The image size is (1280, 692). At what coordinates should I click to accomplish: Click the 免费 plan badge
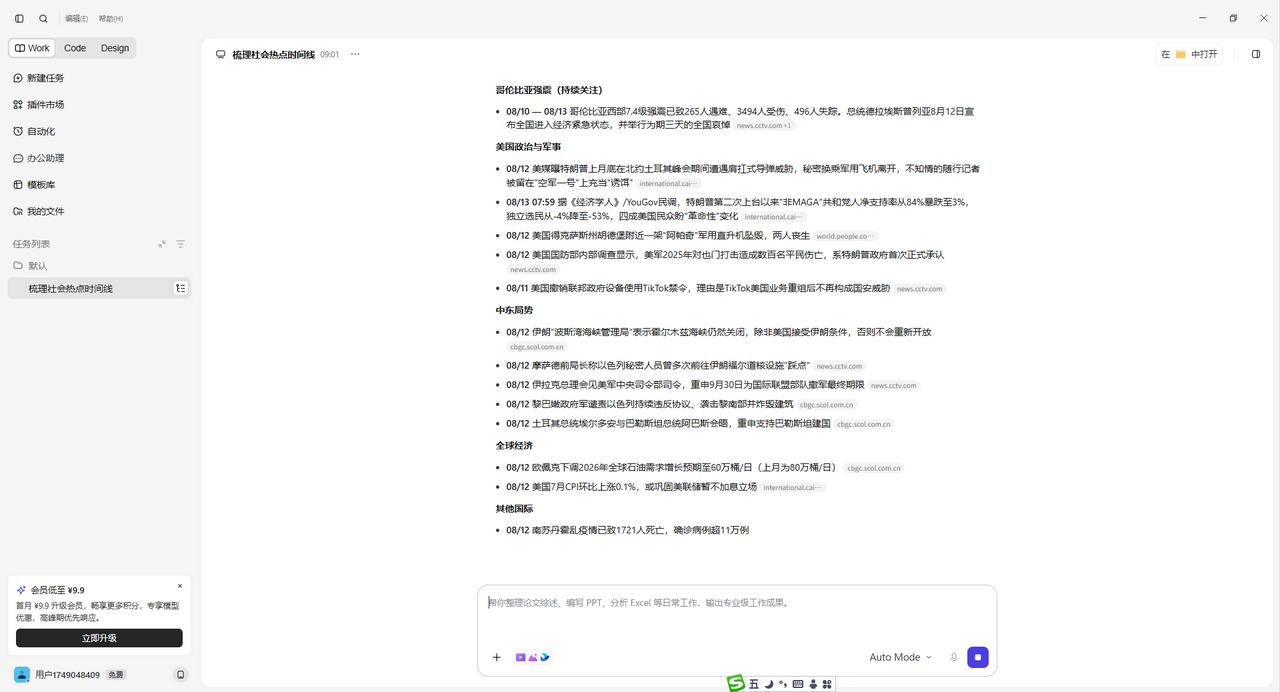[x=116, y=675]
